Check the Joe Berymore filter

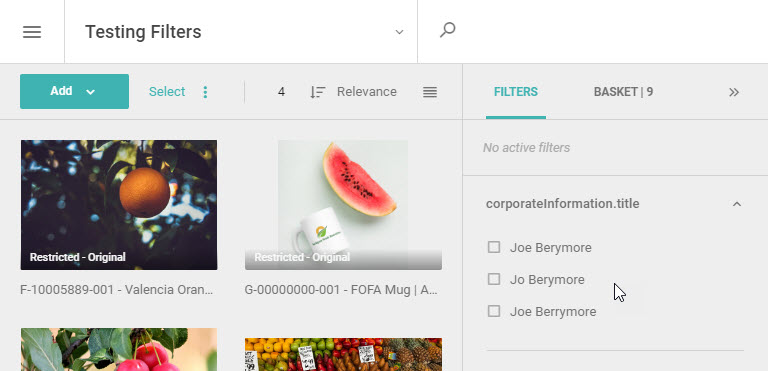pos(494,247)
